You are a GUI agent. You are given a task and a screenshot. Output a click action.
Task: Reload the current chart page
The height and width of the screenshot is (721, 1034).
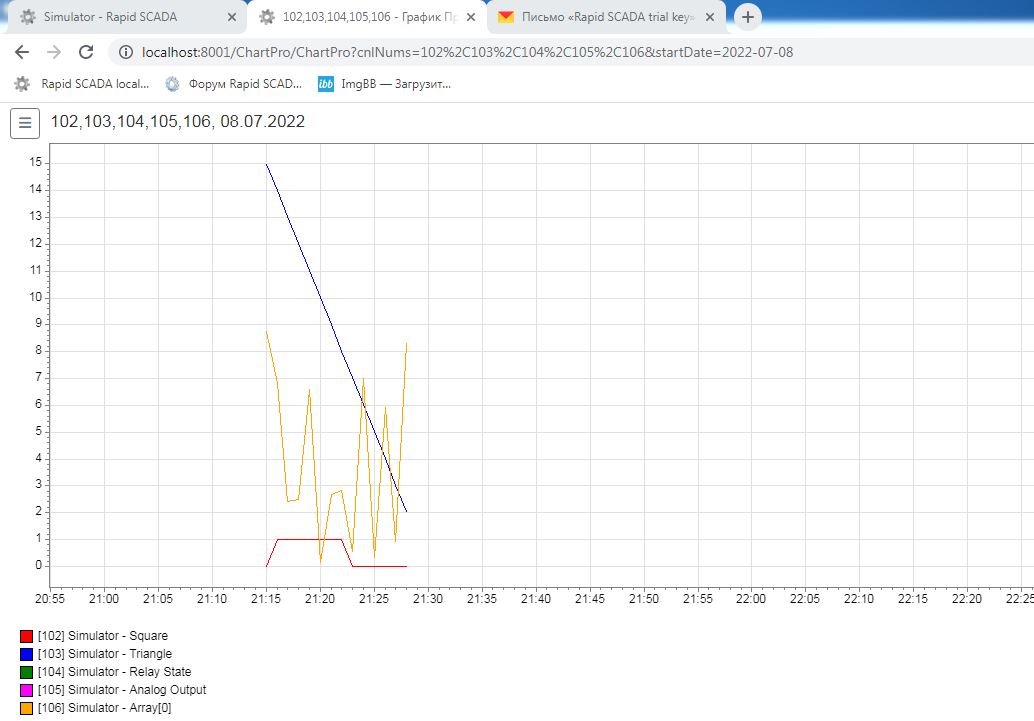(86, 52)
